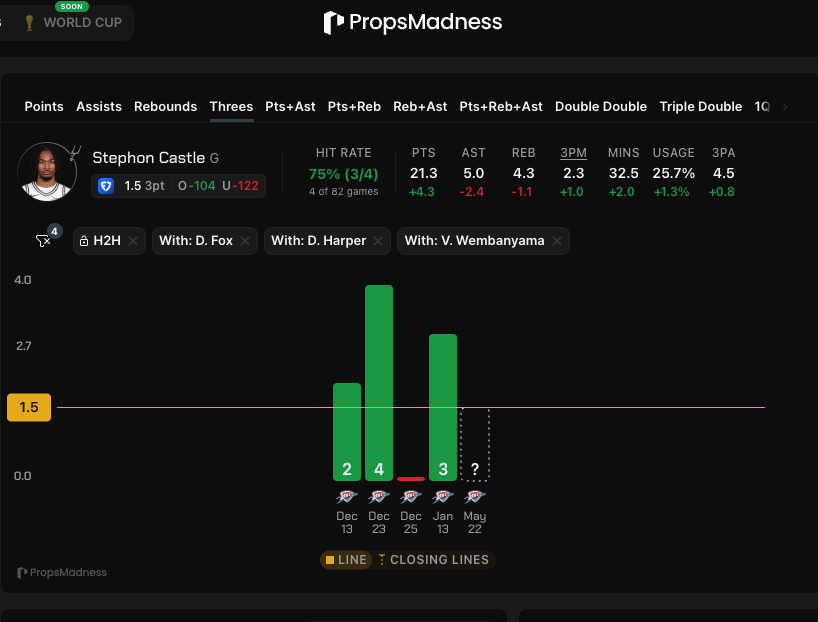Select the Under -122 odds
Screen dimensions: 818x622
tap(240, 186)
